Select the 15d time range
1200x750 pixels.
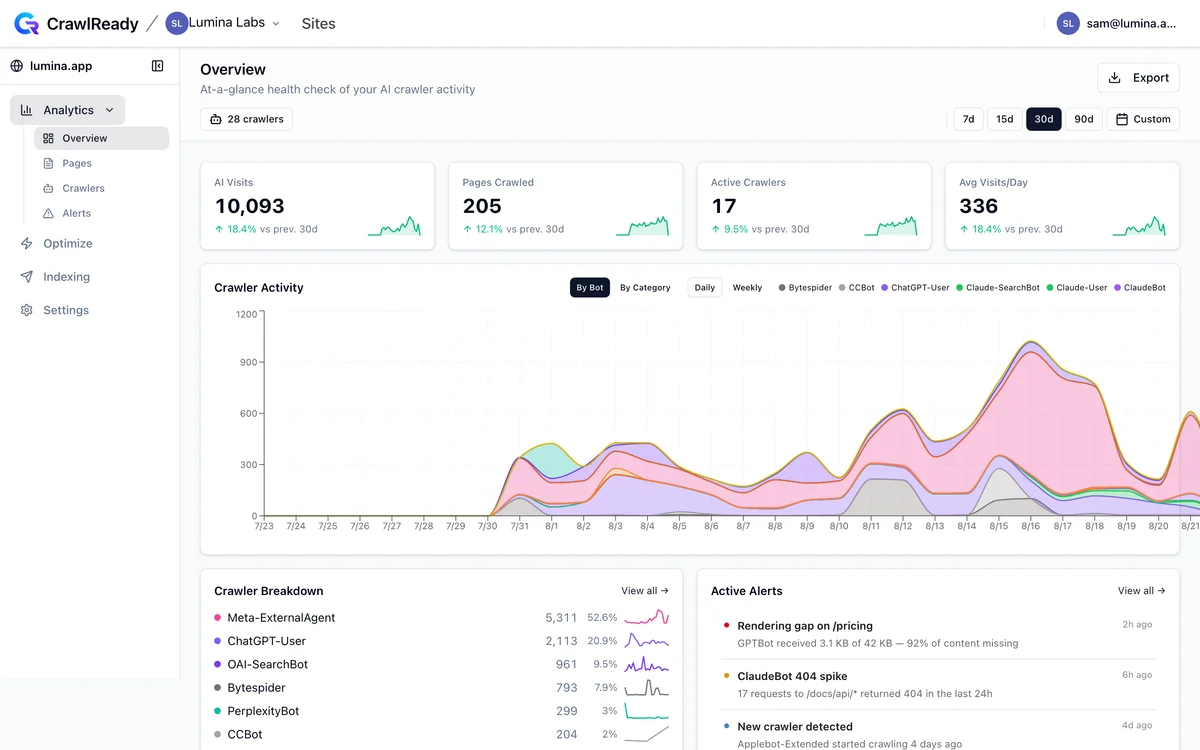pos(1004,119)
